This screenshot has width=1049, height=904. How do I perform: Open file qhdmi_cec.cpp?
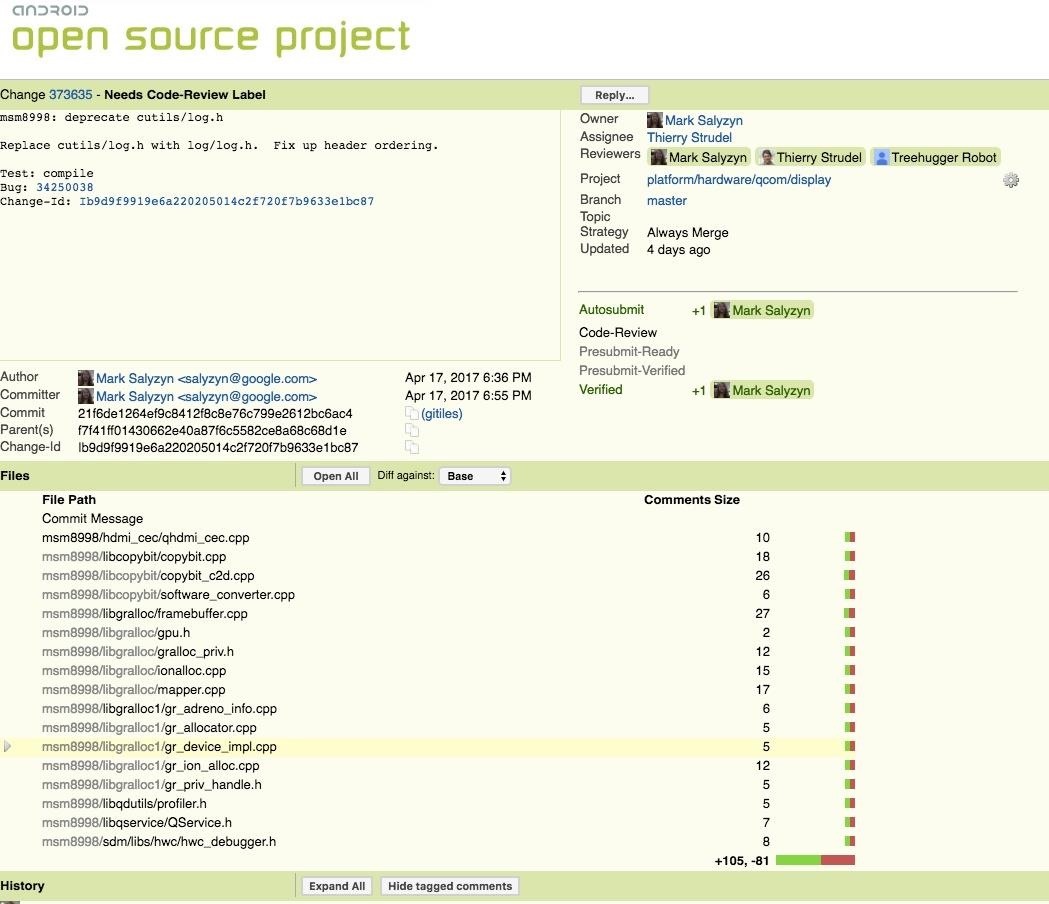pyautogui.click(x=145, y=537)
